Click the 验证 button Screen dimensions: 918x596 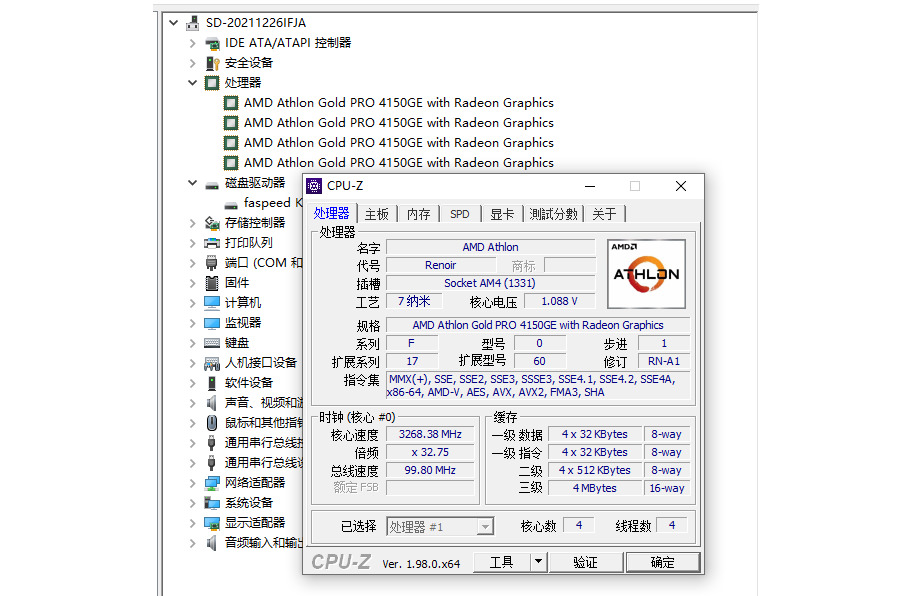pyautogui.click(x=585, y=562)
